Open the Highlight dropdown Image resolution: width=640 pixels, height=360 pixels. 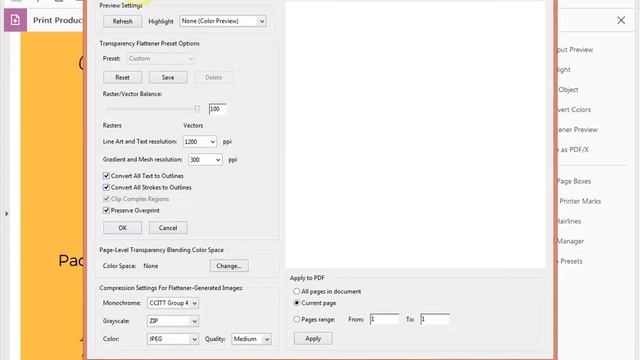coord(223,21)
